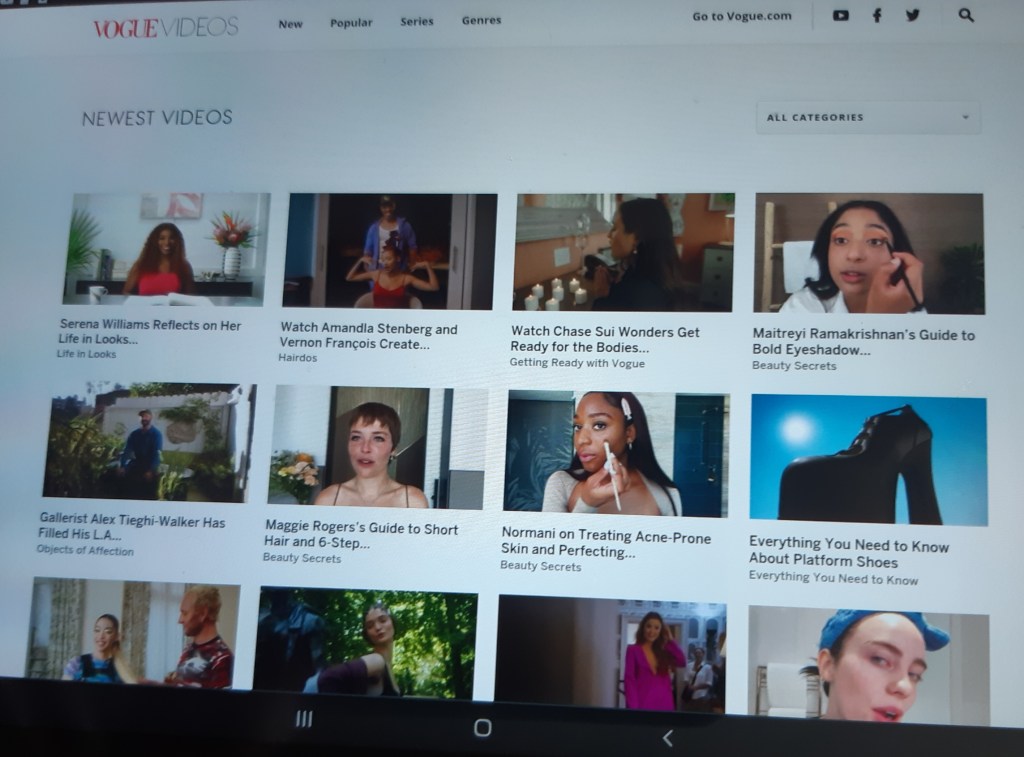Open the Series menu item

(417, 21)
